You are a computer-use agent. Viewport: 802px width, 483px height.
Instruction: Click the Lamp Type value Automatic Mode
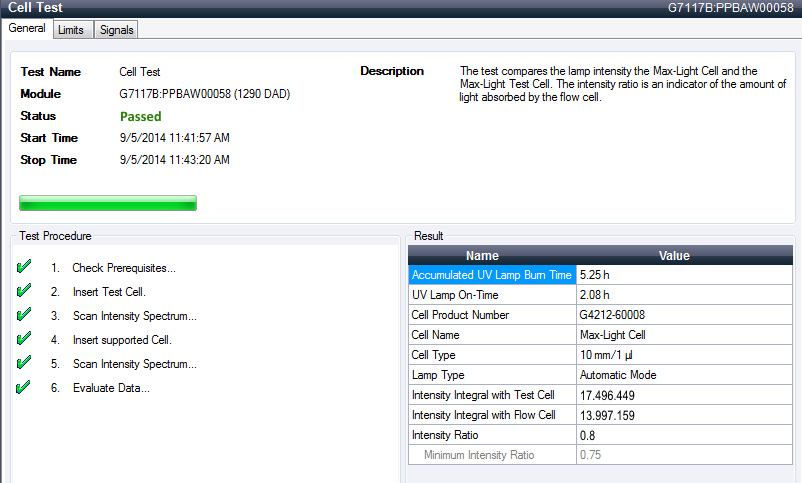coord(617,375)
